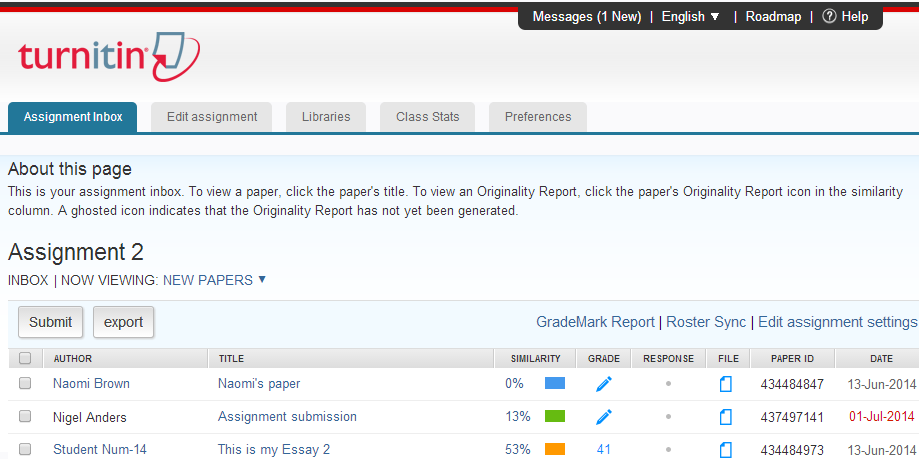Viewport: 919px width, 459px height.
Task: Sort by PAPER ID column header
Action: click(792, 358)
